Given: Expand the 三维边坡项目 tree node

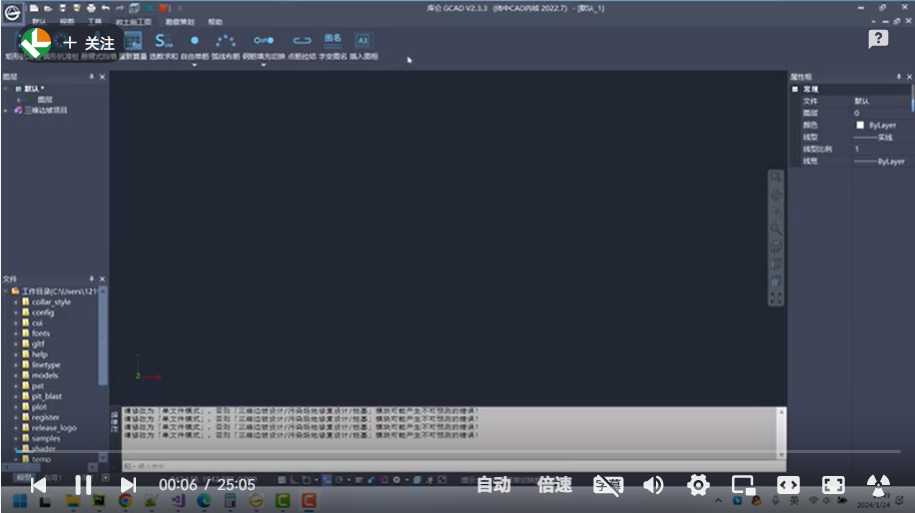Looking at the screenshot, I should click(x=5, y=110).
